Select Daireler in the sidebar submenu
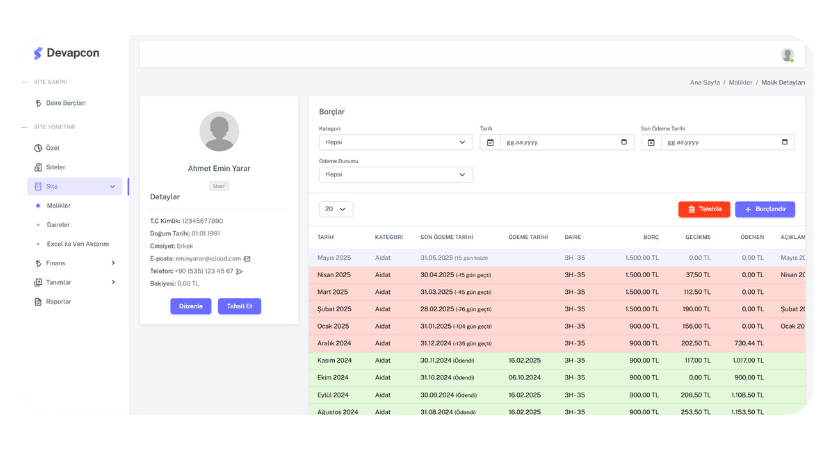This screenshot has height=450, width=835. (x=58, y=224)
